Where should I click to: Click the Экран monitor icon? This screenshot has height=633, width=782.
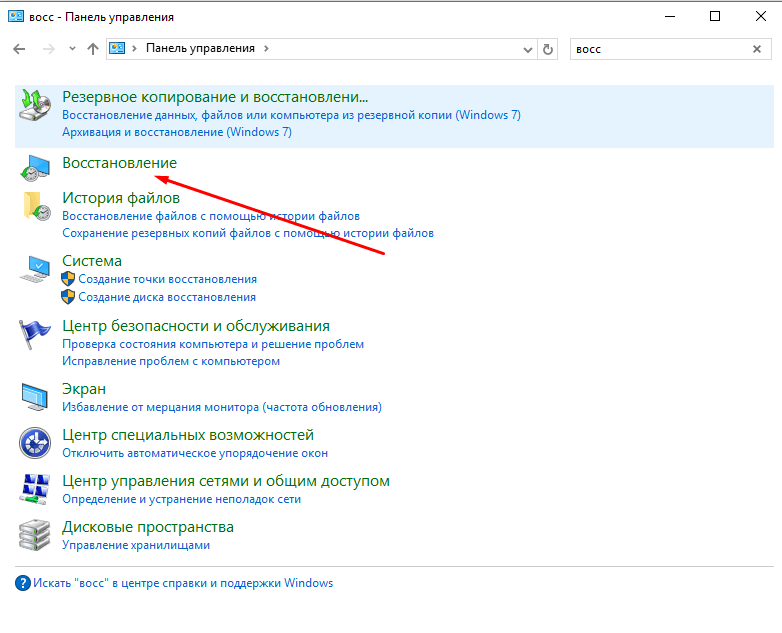point(35,397)
